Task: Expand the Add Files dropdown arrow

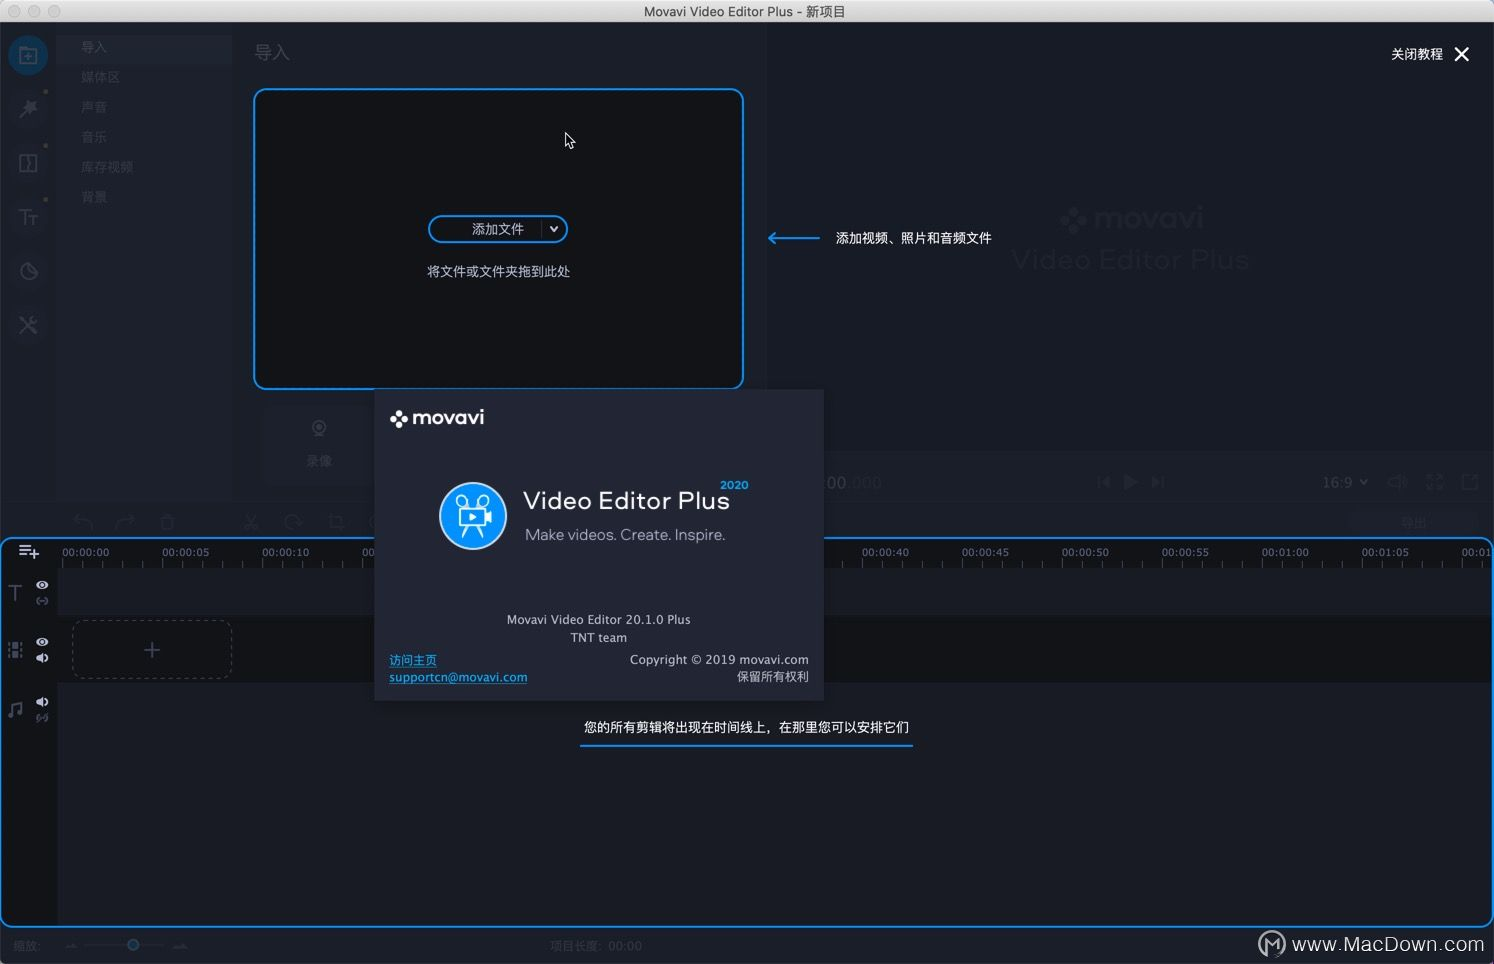Action: pos(554,229)
